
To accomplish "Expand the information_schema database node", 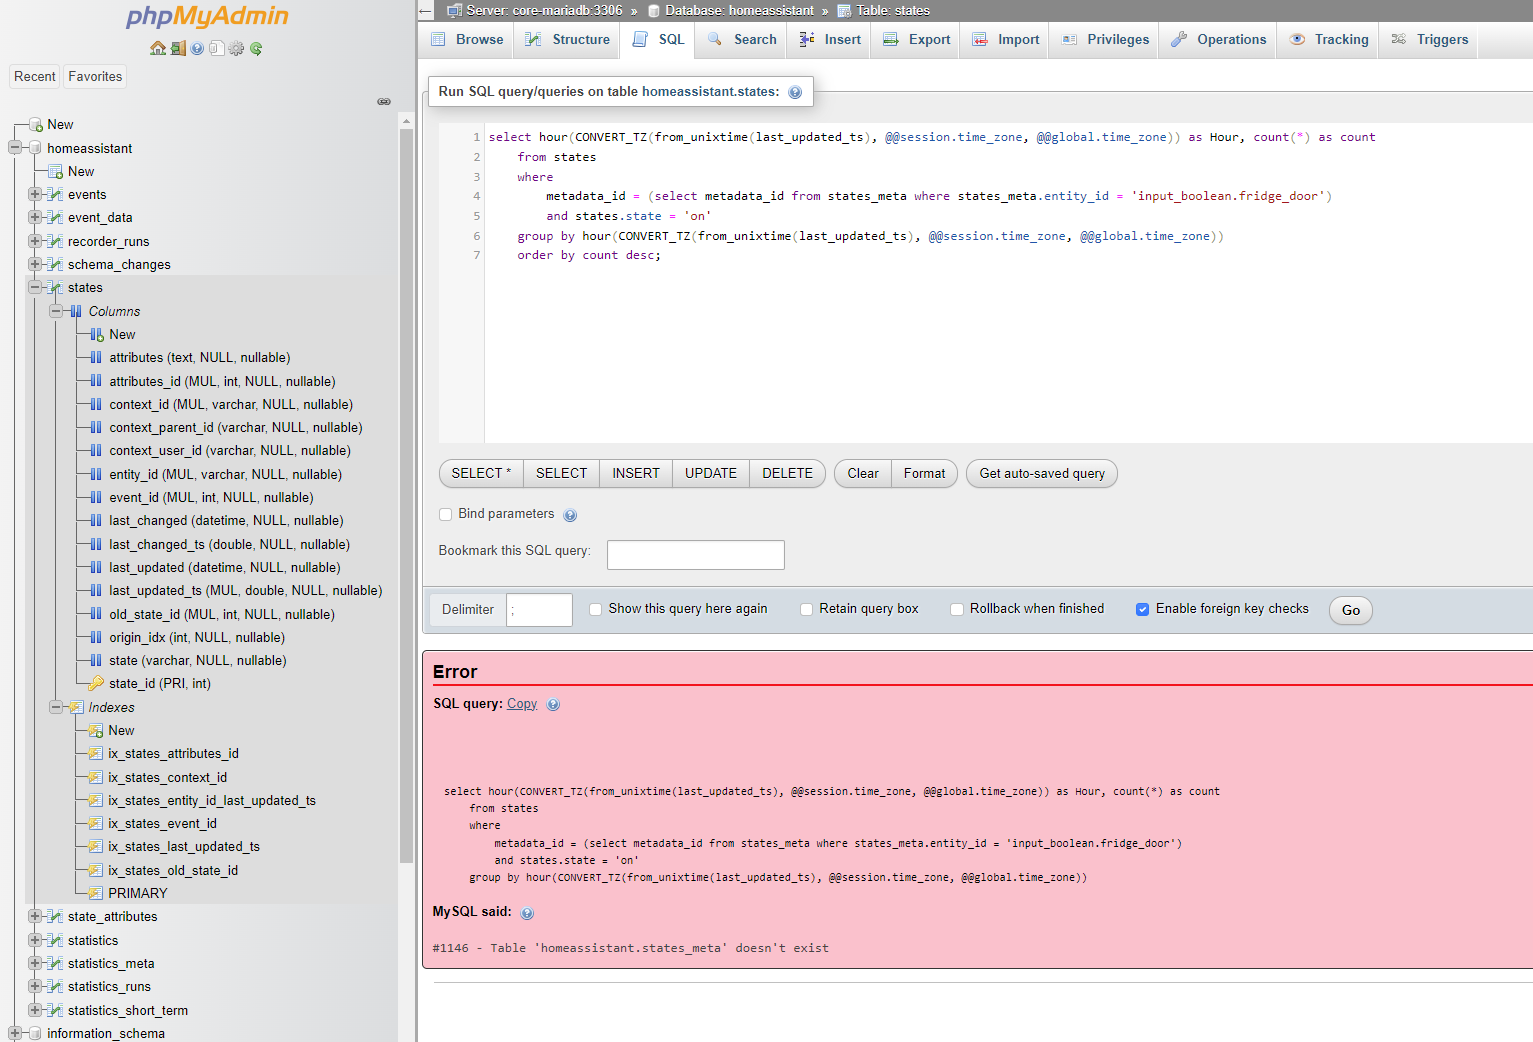I will [14, 1033].
